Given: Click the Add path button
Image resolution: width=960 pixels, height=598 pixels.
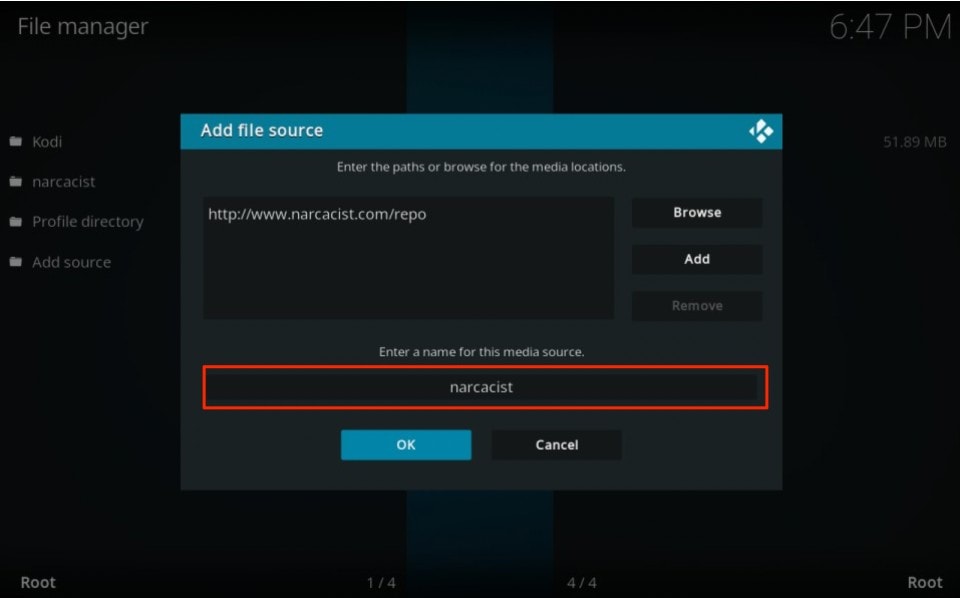Looking at the screenshot, I should pyautogui.click(x=697, y=259).
